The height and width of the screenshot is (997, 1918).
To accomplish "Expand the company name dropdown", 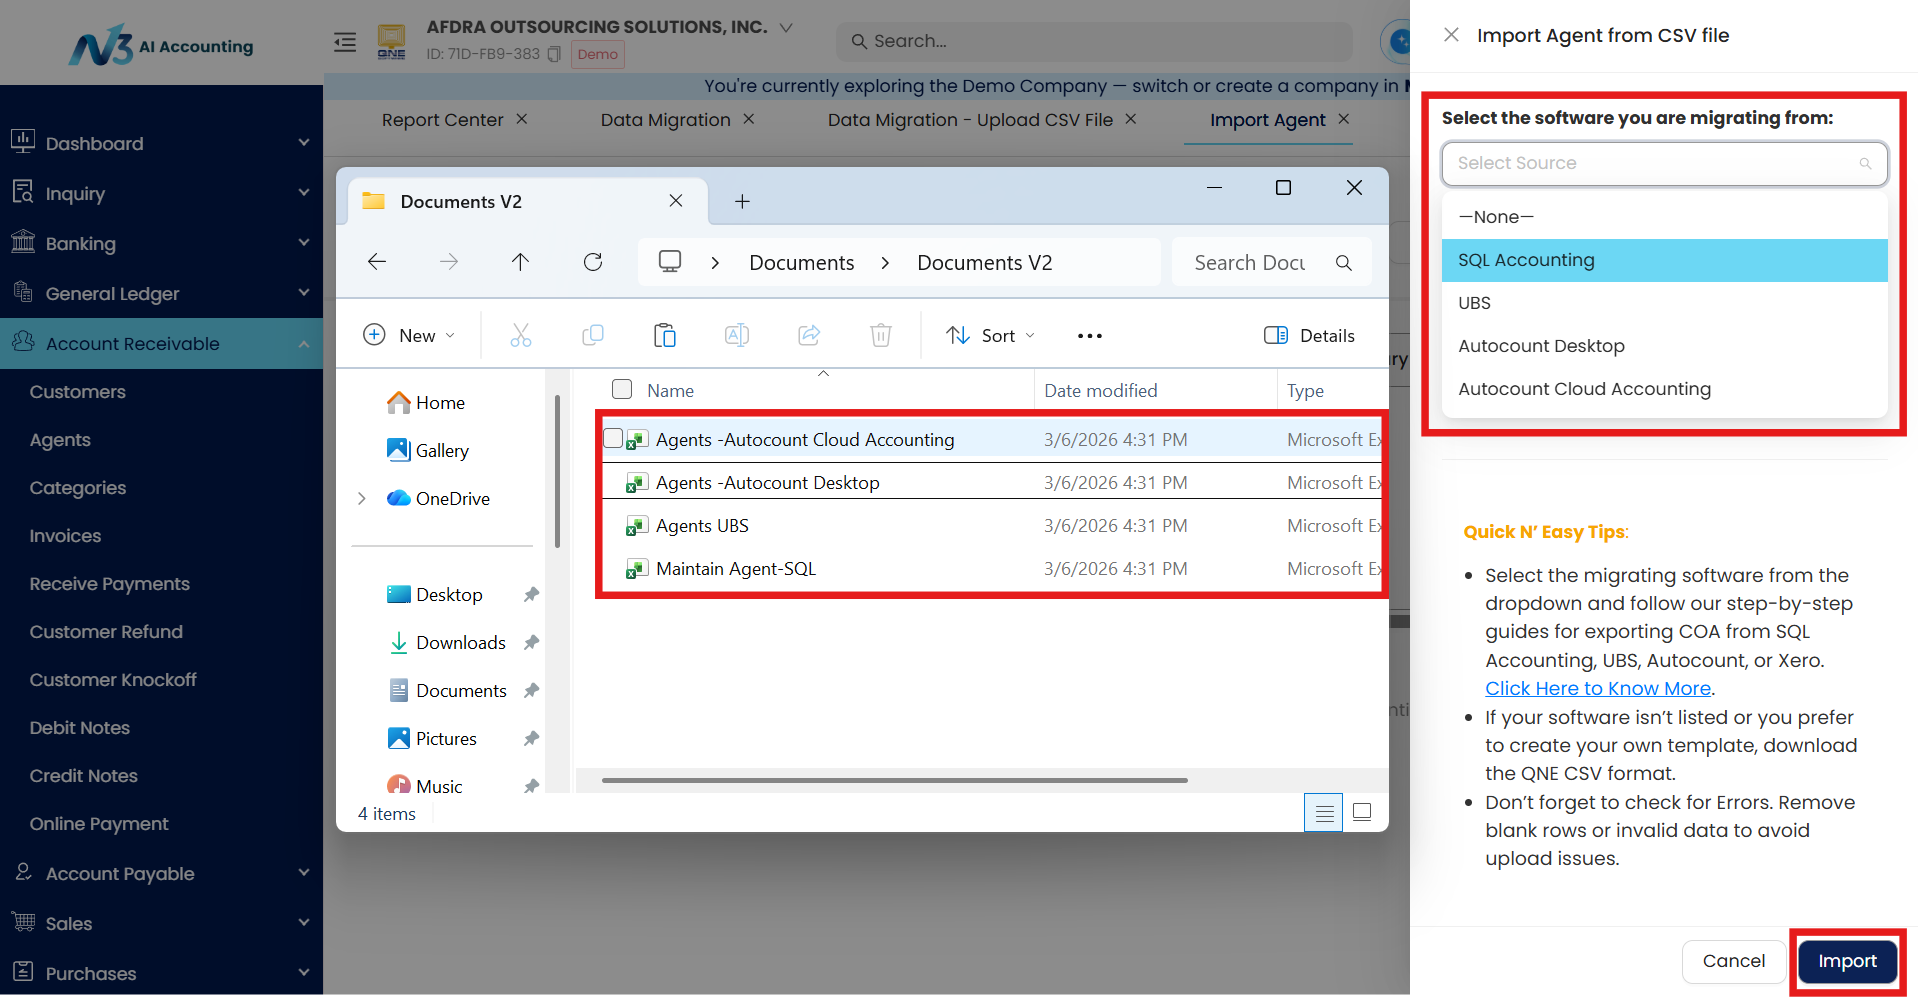I will (x=786, y=28).
